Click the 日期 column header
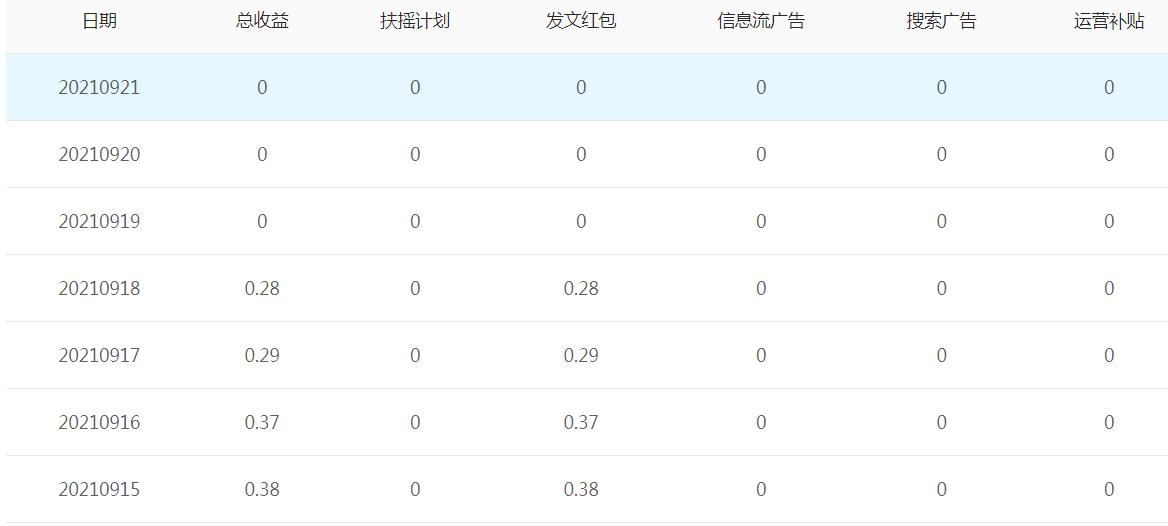The width and height of the screenshot is (1168, 526). click(99, 21)
